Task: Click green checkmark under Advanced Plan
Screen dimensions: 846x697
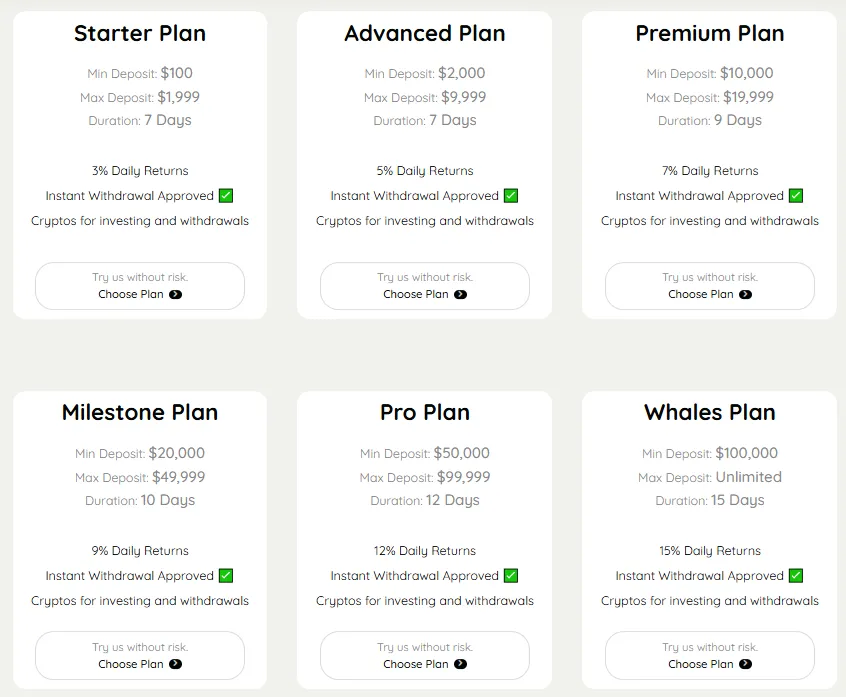Action: [x=511, y=196]
